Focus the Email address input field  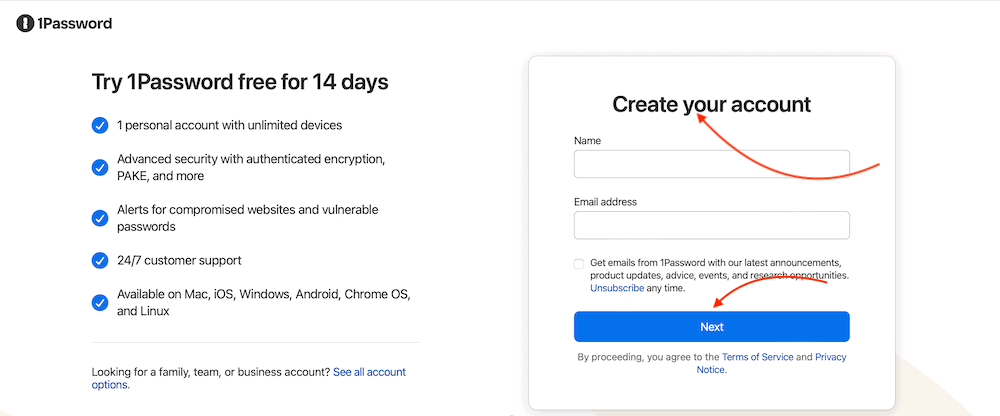(711, 225)
